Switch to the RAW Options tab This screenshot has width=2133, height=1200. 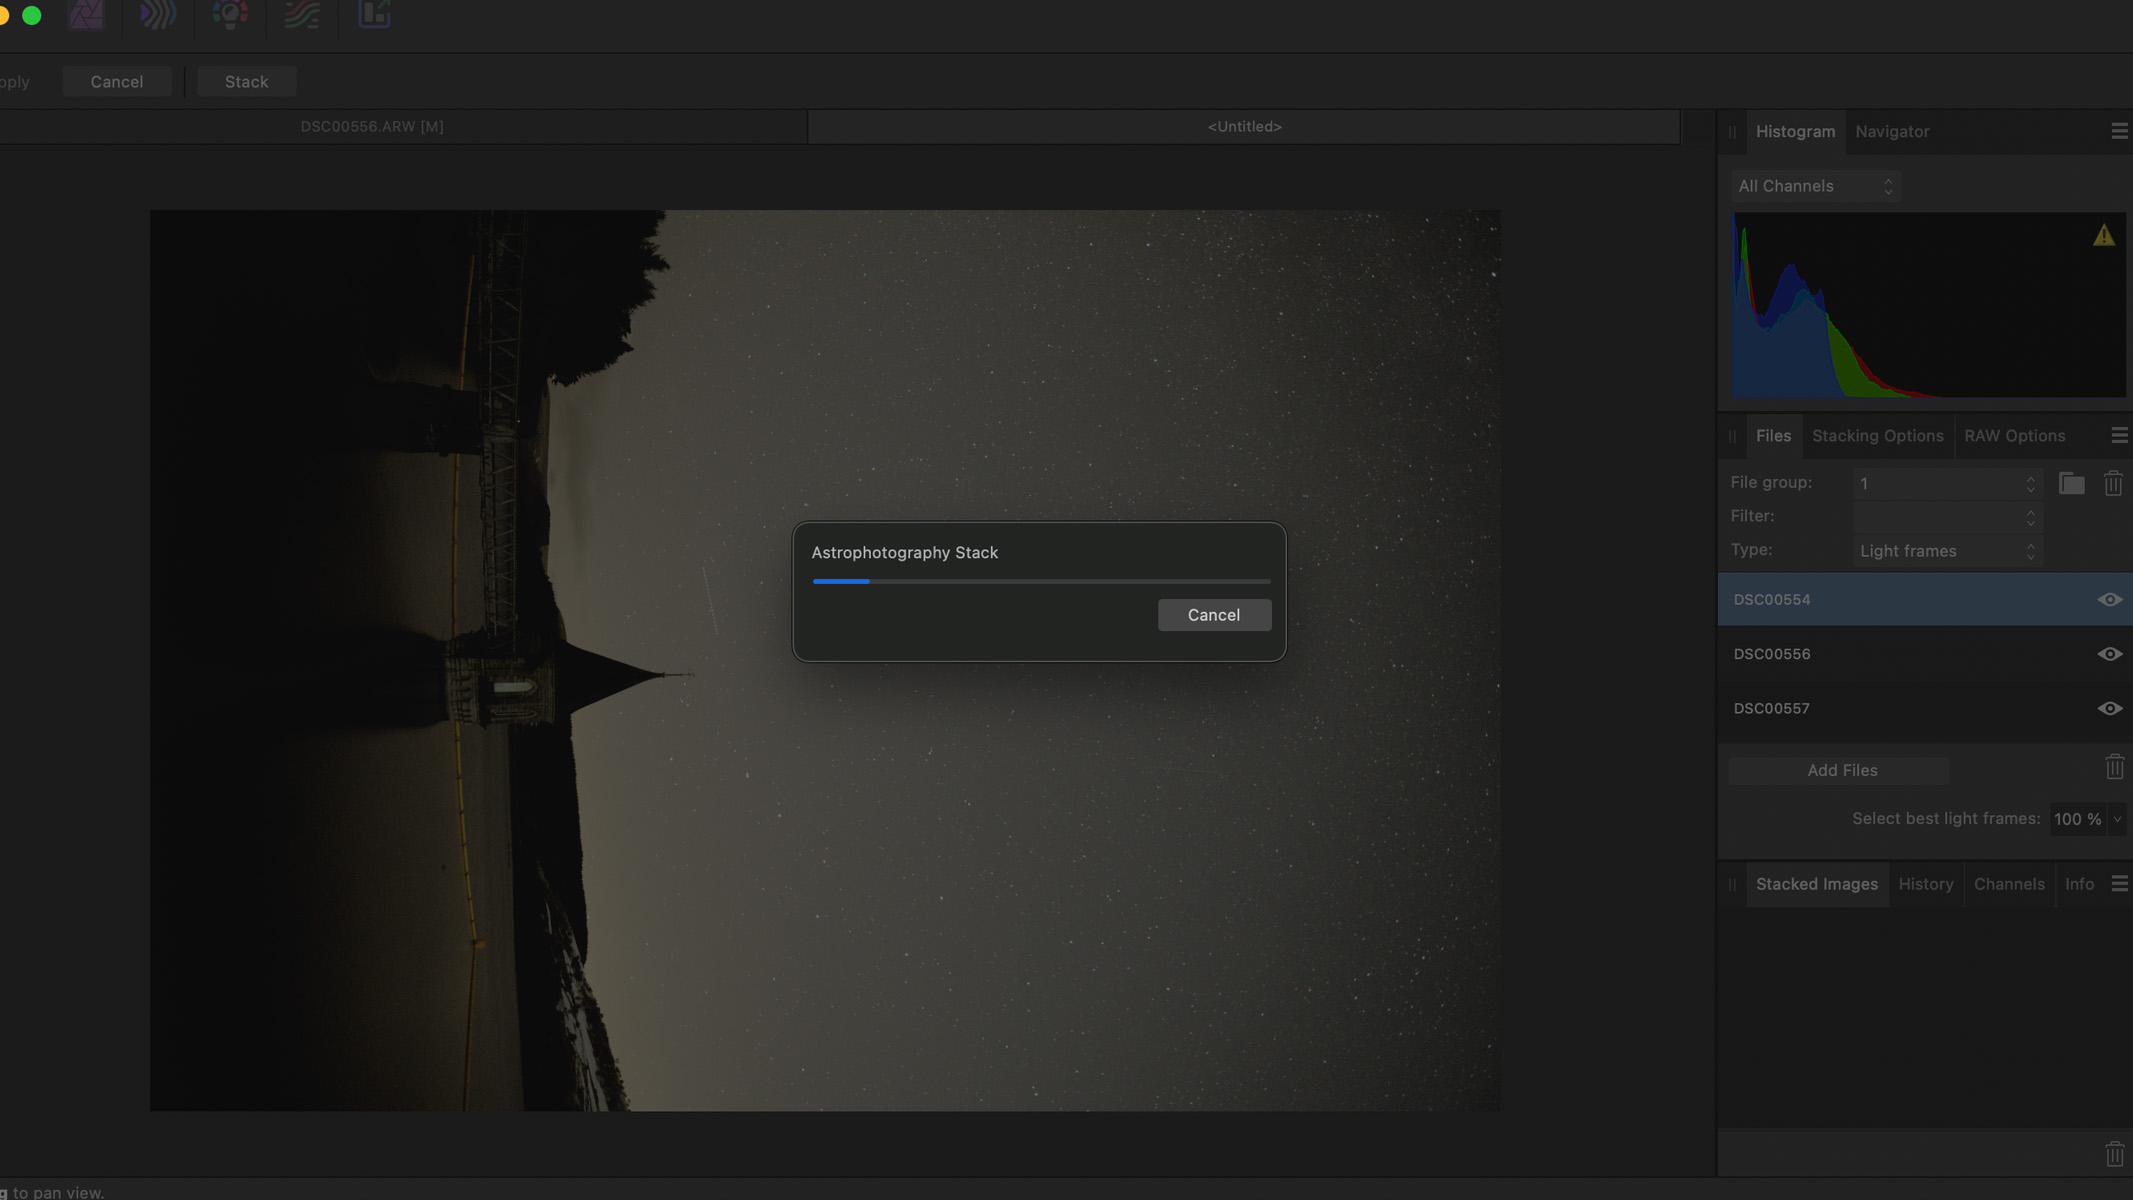(x=2014, y=435)
